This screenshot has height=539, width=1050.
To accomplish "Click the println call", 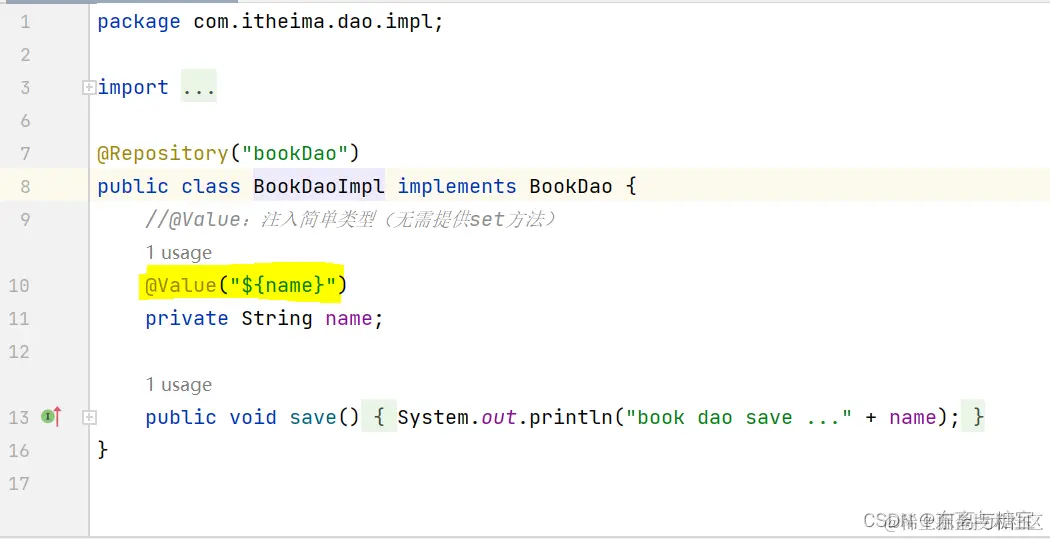I will 571,417.
